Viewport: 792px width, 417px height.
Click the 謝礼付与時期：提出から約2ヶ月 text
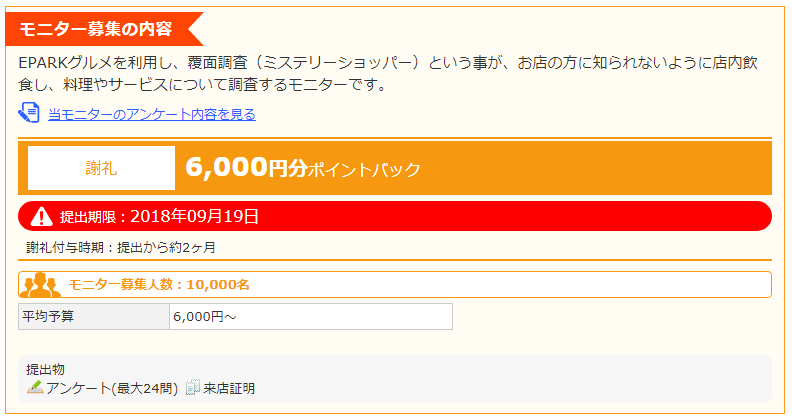121,247
